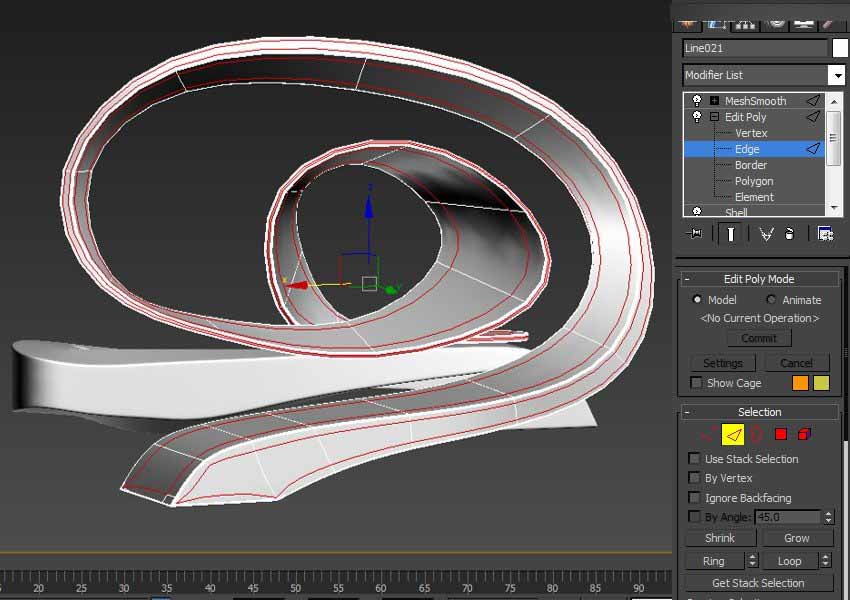Open the orange cage color swatch
Screen dimensions: 850x600
pos(800,383)
